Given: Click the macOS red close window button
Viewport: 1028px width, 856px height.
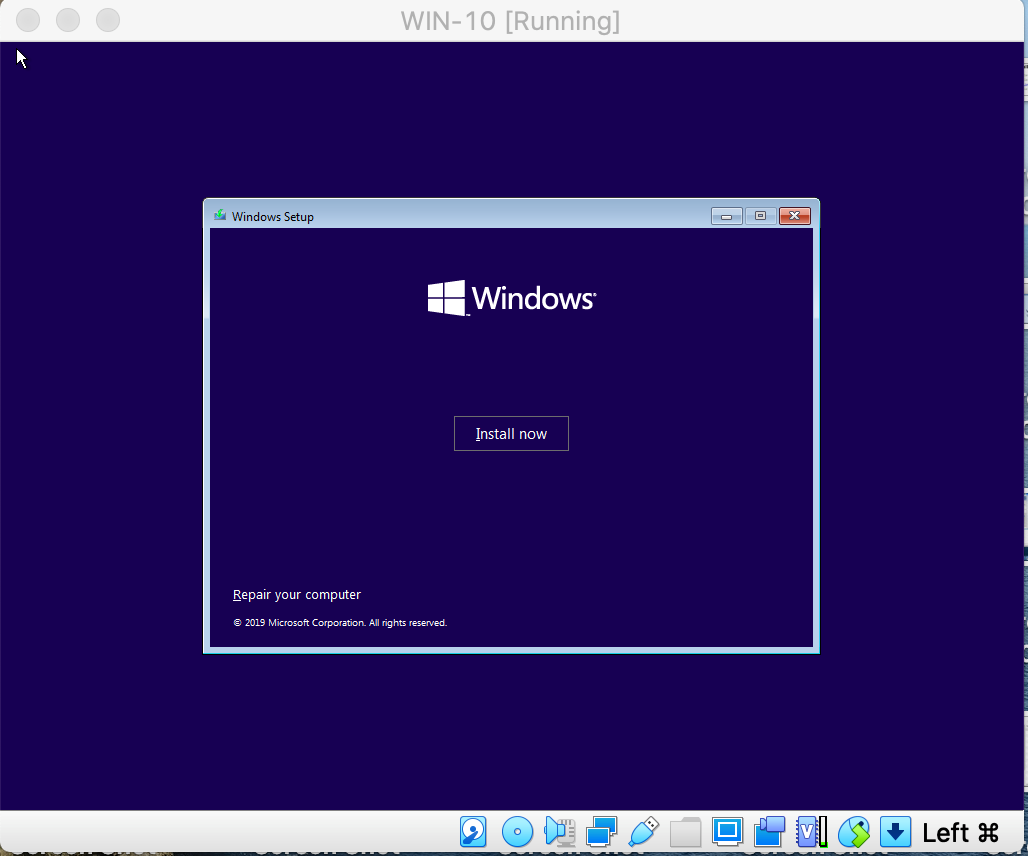Looking at the screenshot, I should click(28, 20).
